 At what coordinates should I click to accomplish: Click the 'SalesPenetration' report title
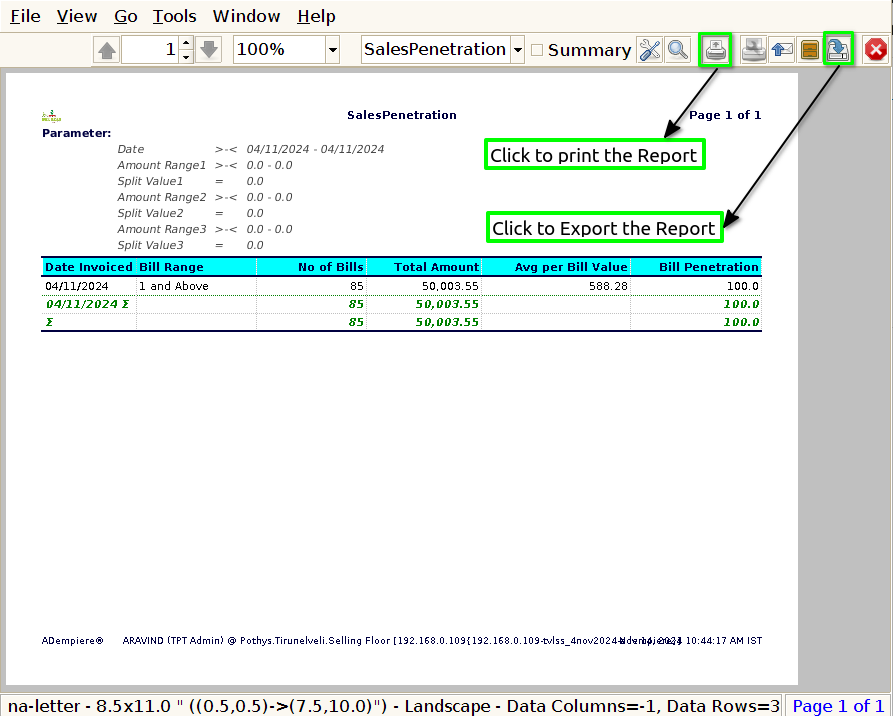pos(402,115)
